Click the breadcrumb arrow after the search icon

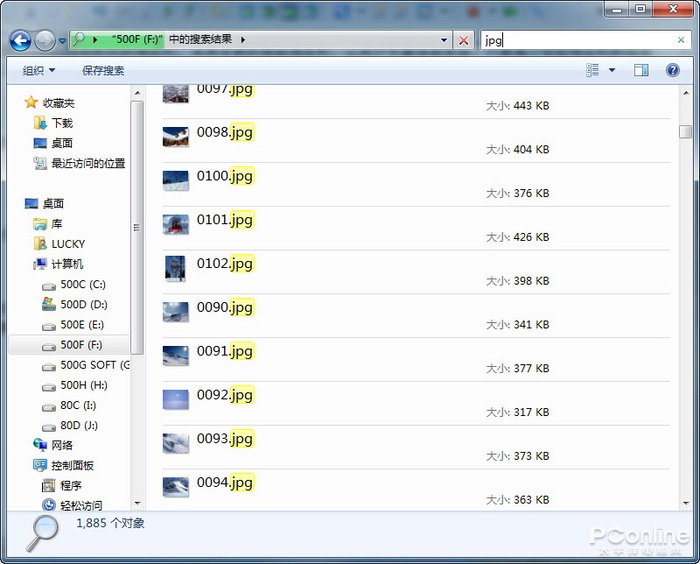tap(95, 40)
